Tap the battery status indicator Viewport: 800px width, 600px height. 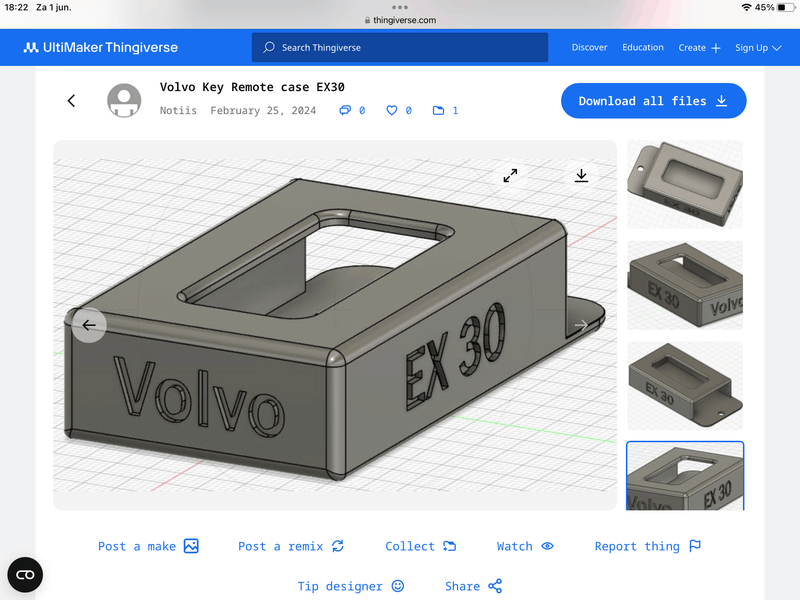point(775,7)
